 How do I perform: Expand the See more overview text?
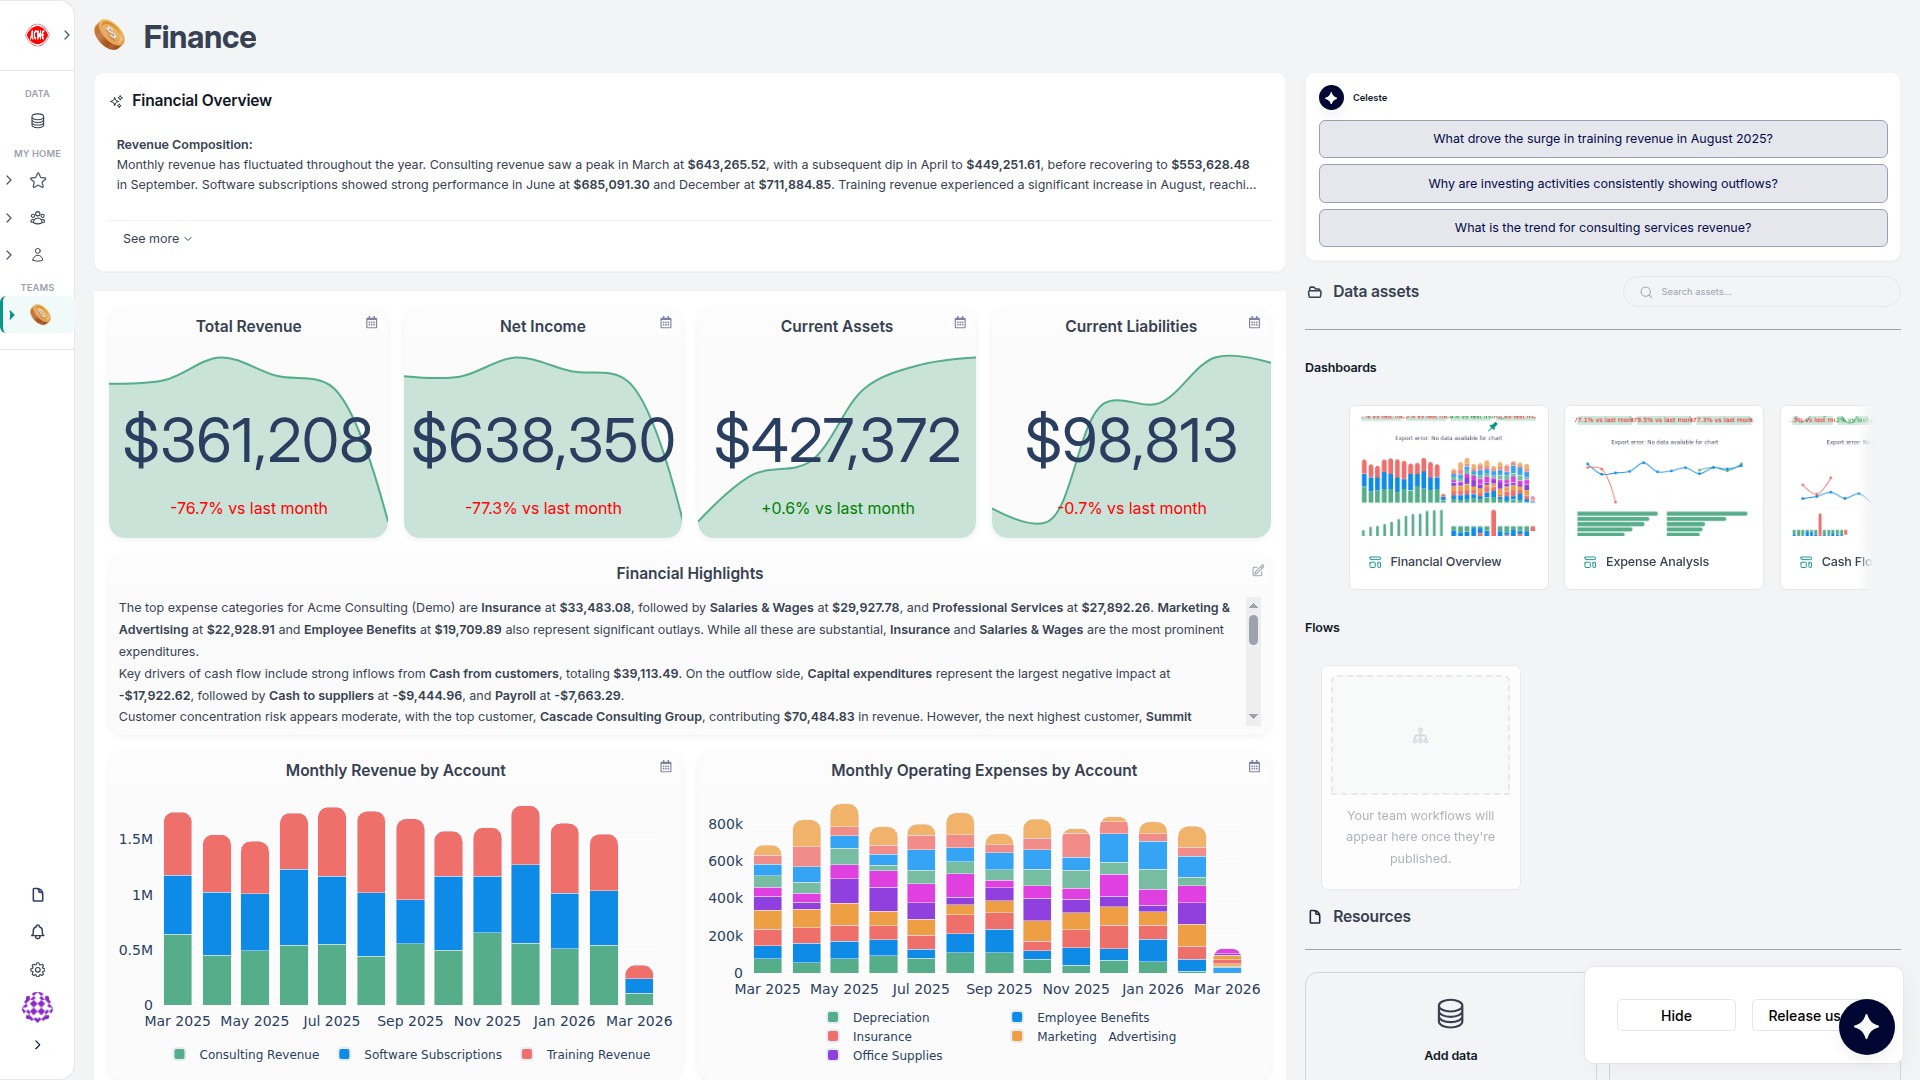tap(157, 239)
